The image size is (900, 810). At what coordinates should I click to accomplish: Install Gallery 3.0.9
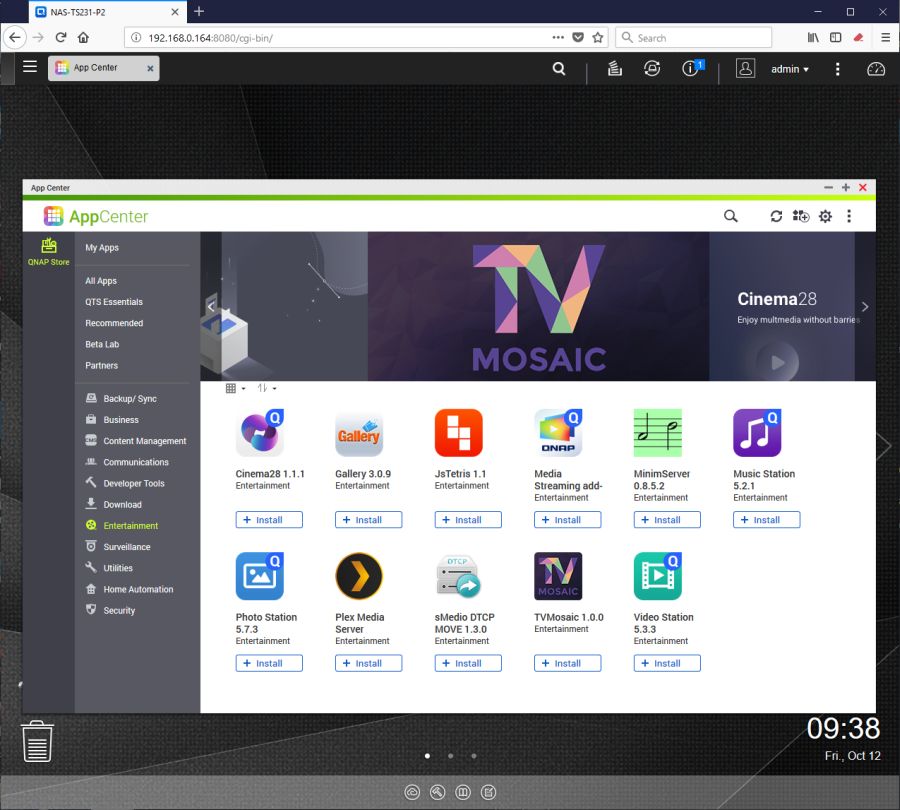368,520
